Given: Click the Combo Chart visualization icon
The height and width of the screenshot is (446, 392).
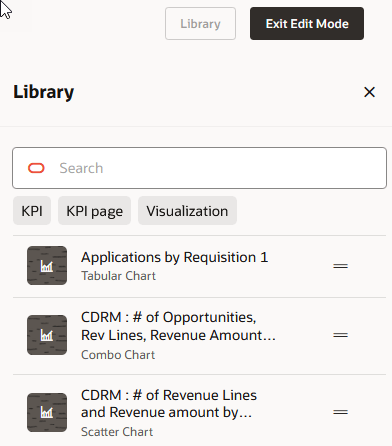Looking at the screenshot, I should (x=47, y=335).
